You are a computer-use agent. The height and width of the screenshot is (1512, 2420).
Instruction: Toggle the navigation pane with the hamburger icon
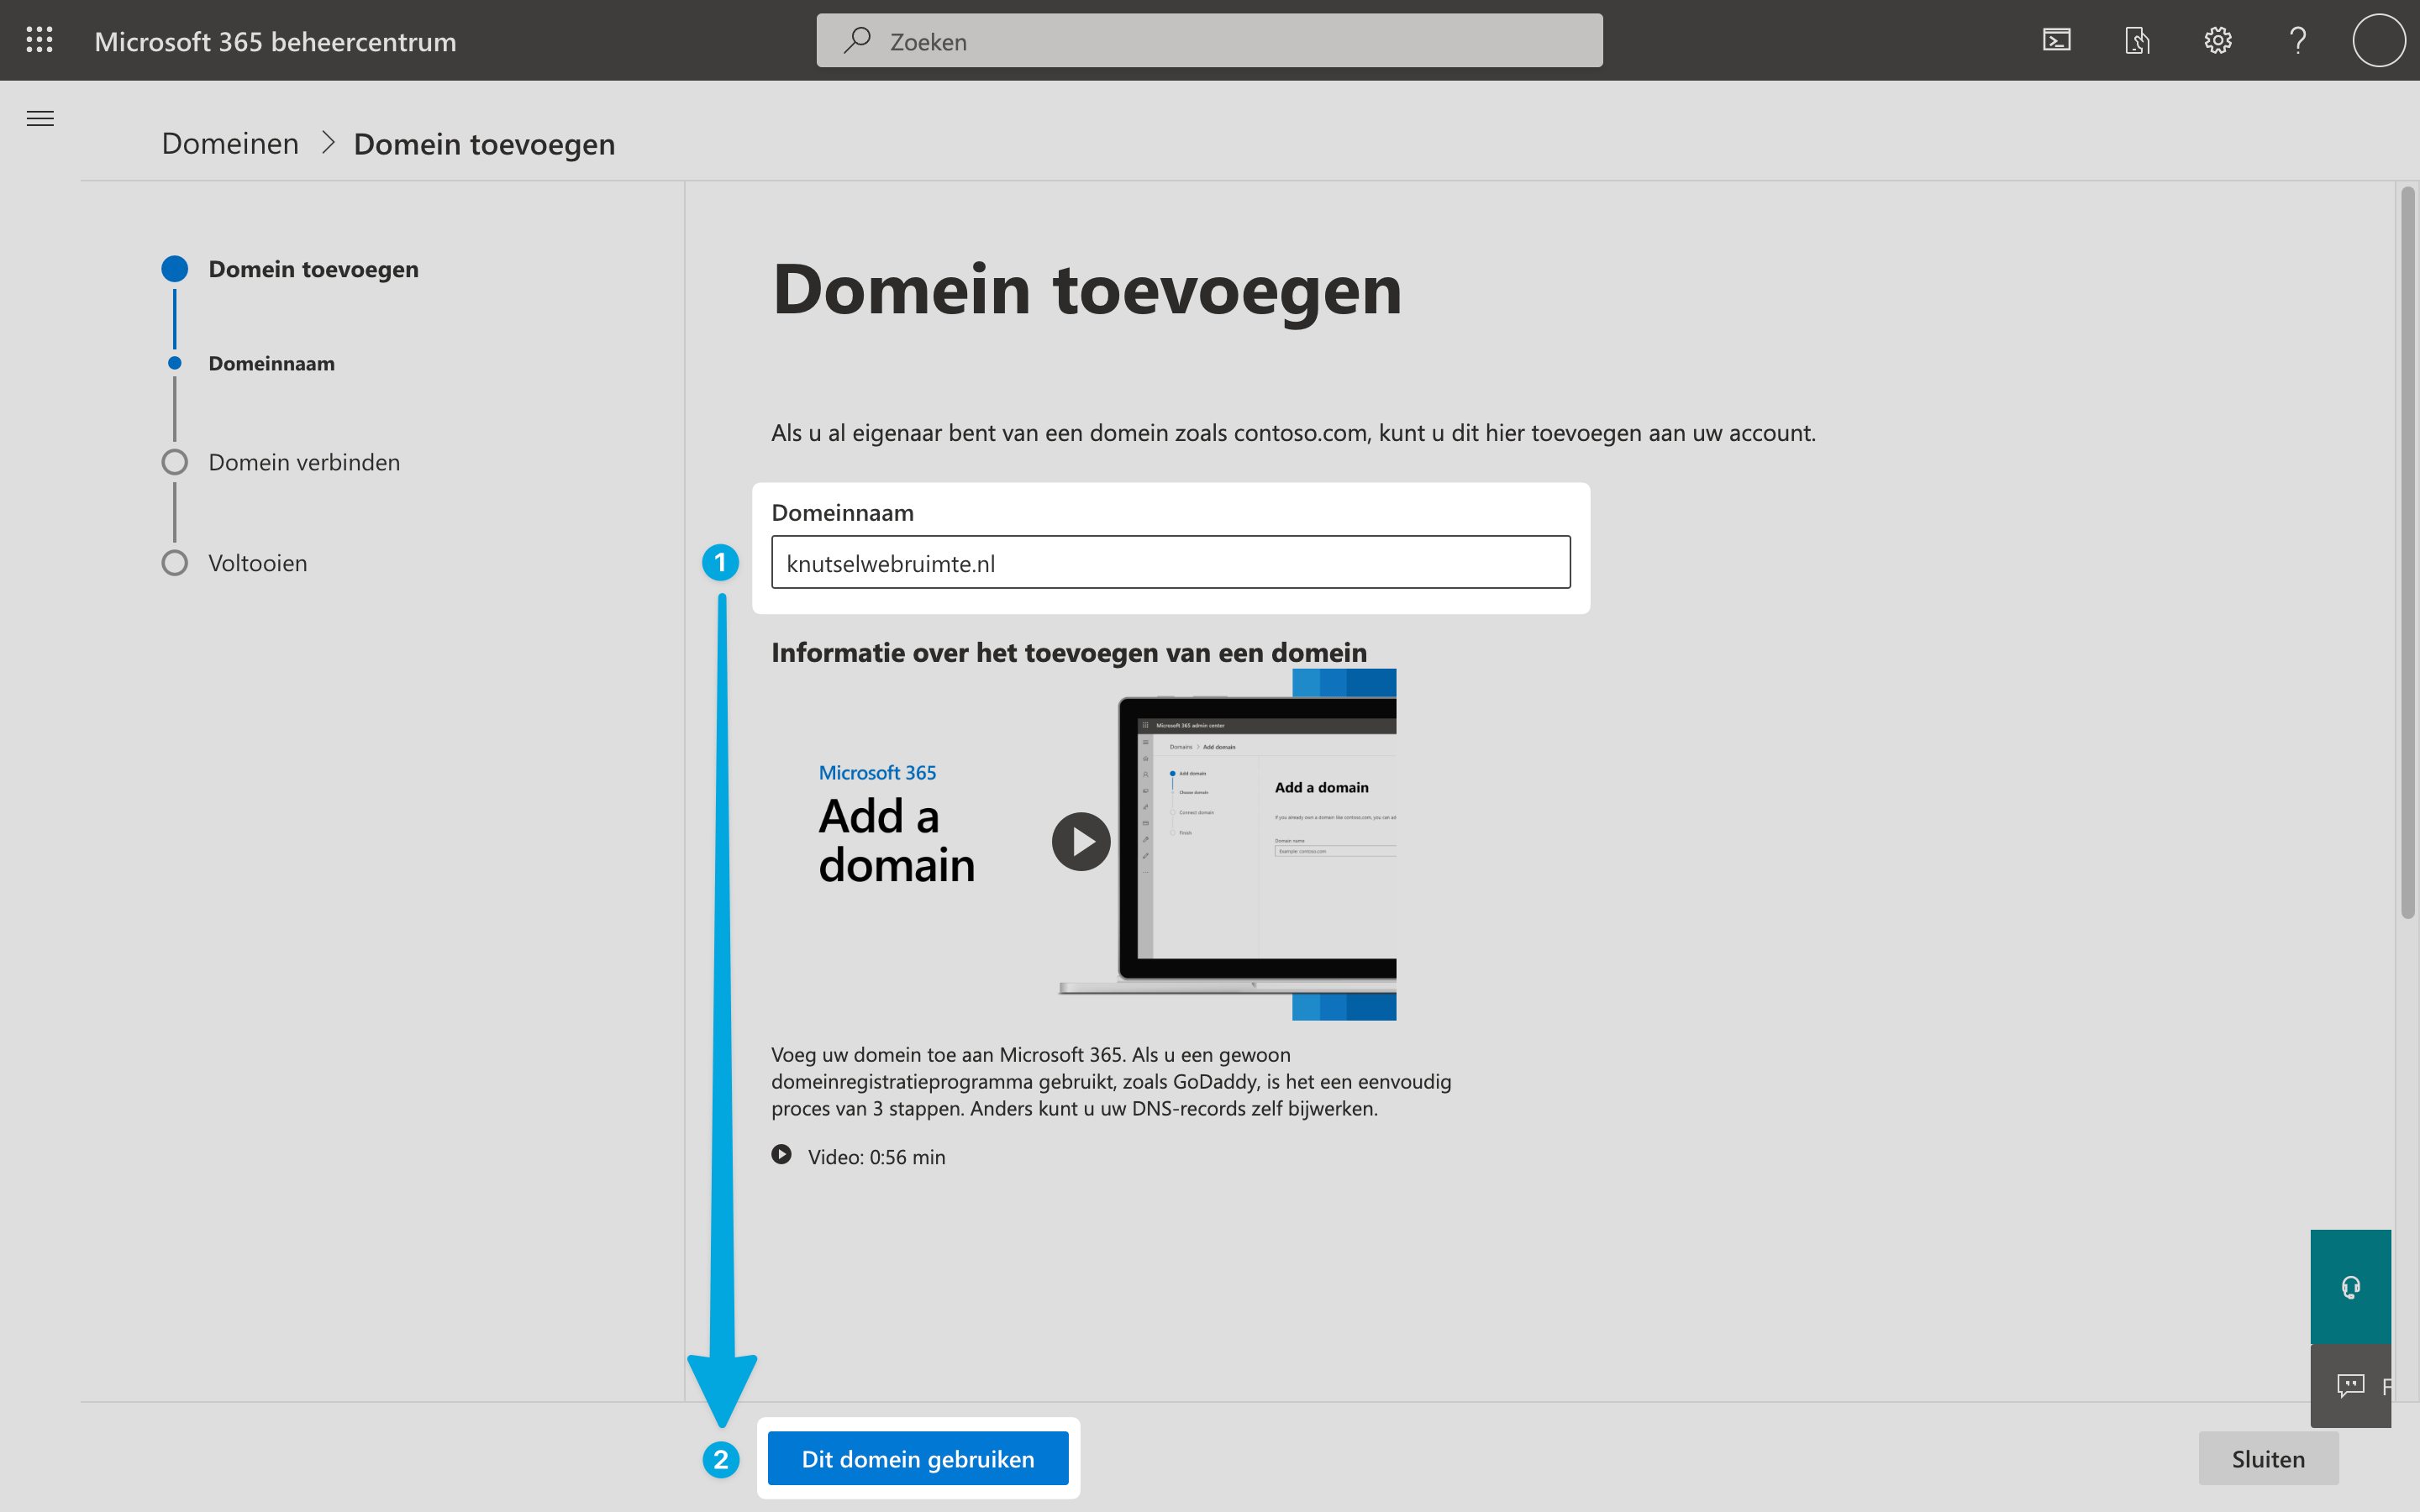click(x=40, y=118)
